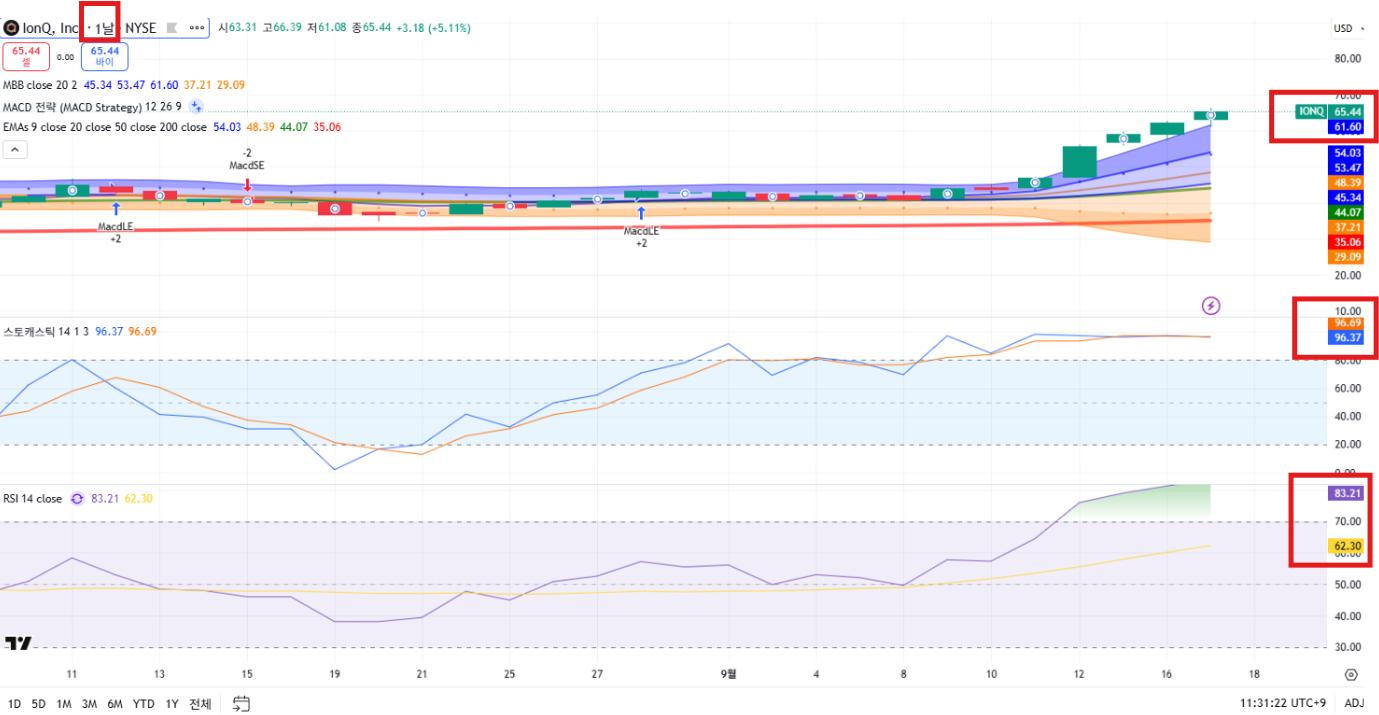1379x715 pixels.
Task: Change the 1날 chart interval
Action: [104, 28]
